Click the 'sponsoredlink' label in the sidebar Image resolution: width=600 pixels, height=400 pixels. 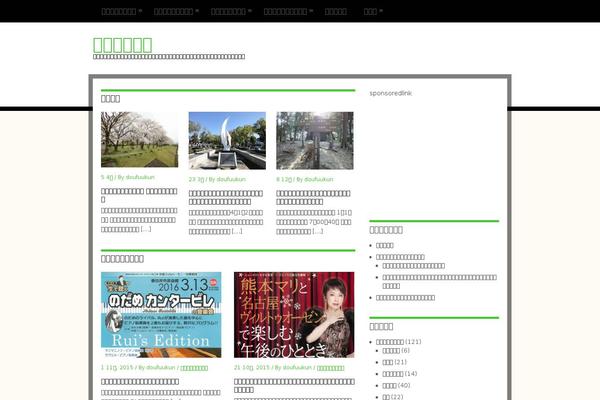[x=390, y=93]
